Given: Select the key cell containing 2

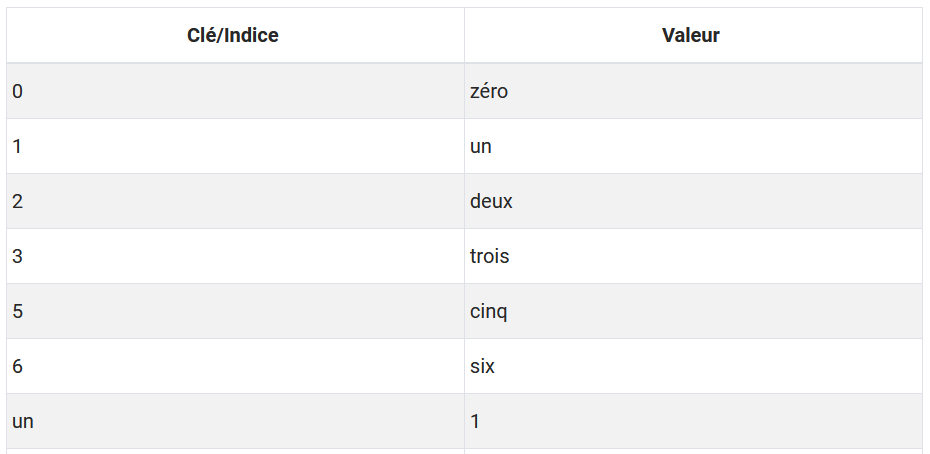Looking at the screenshot, I should 18,201.
